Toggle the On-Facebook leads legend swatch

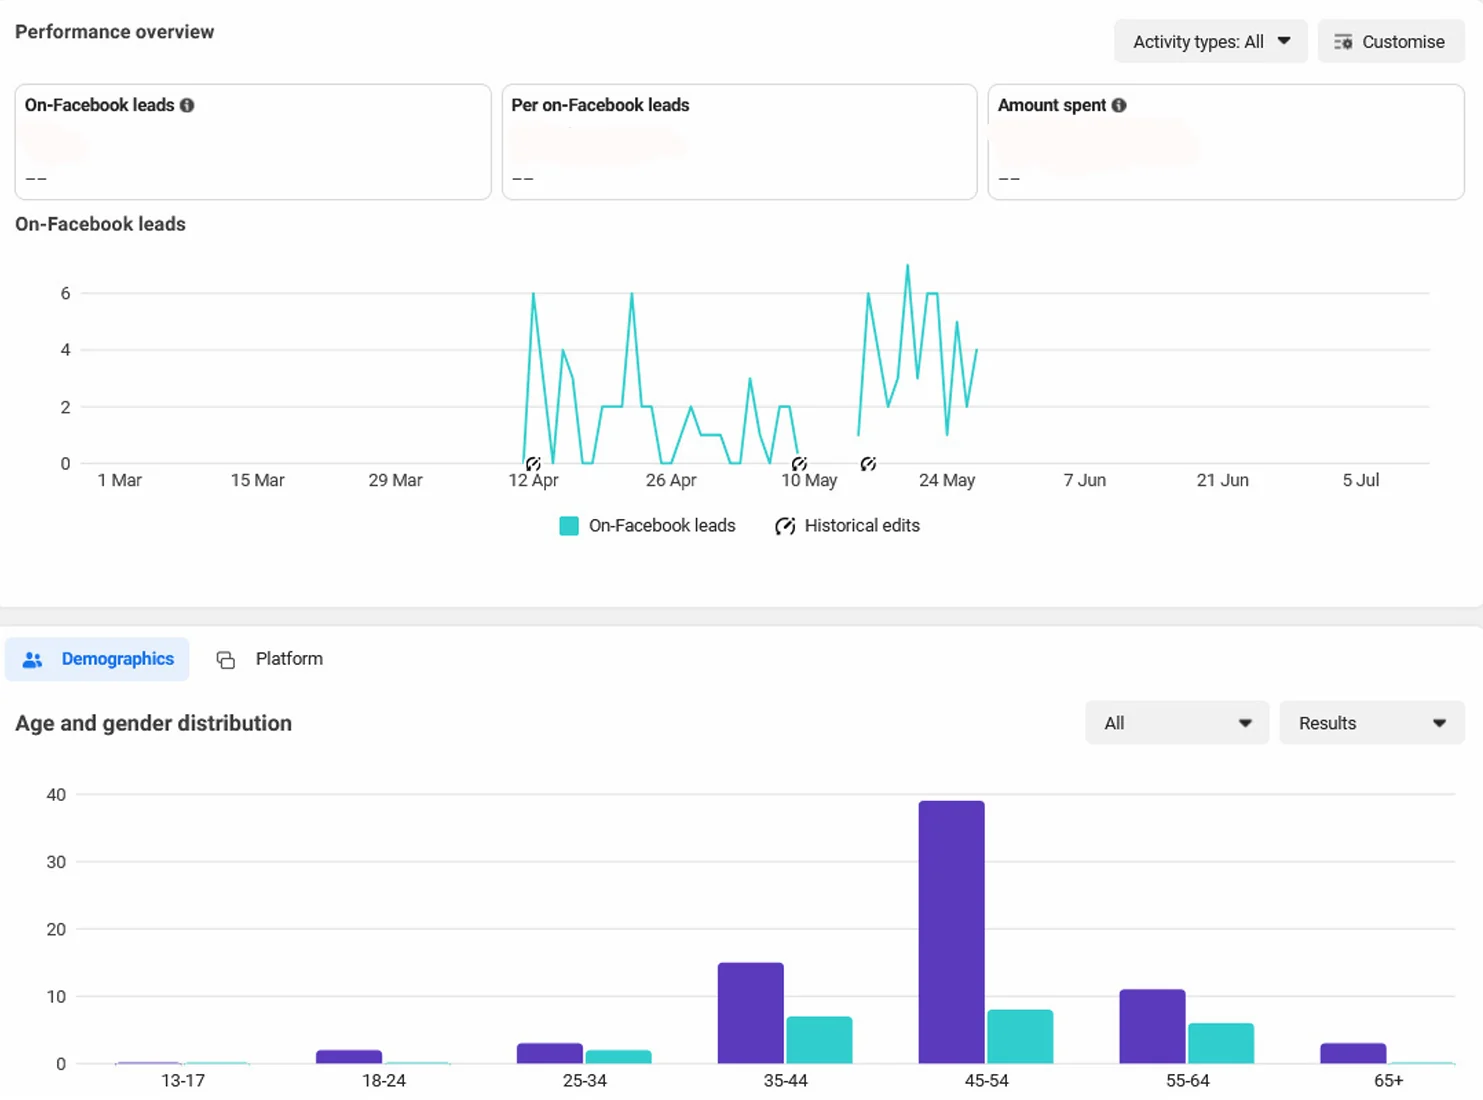point(569,526)
